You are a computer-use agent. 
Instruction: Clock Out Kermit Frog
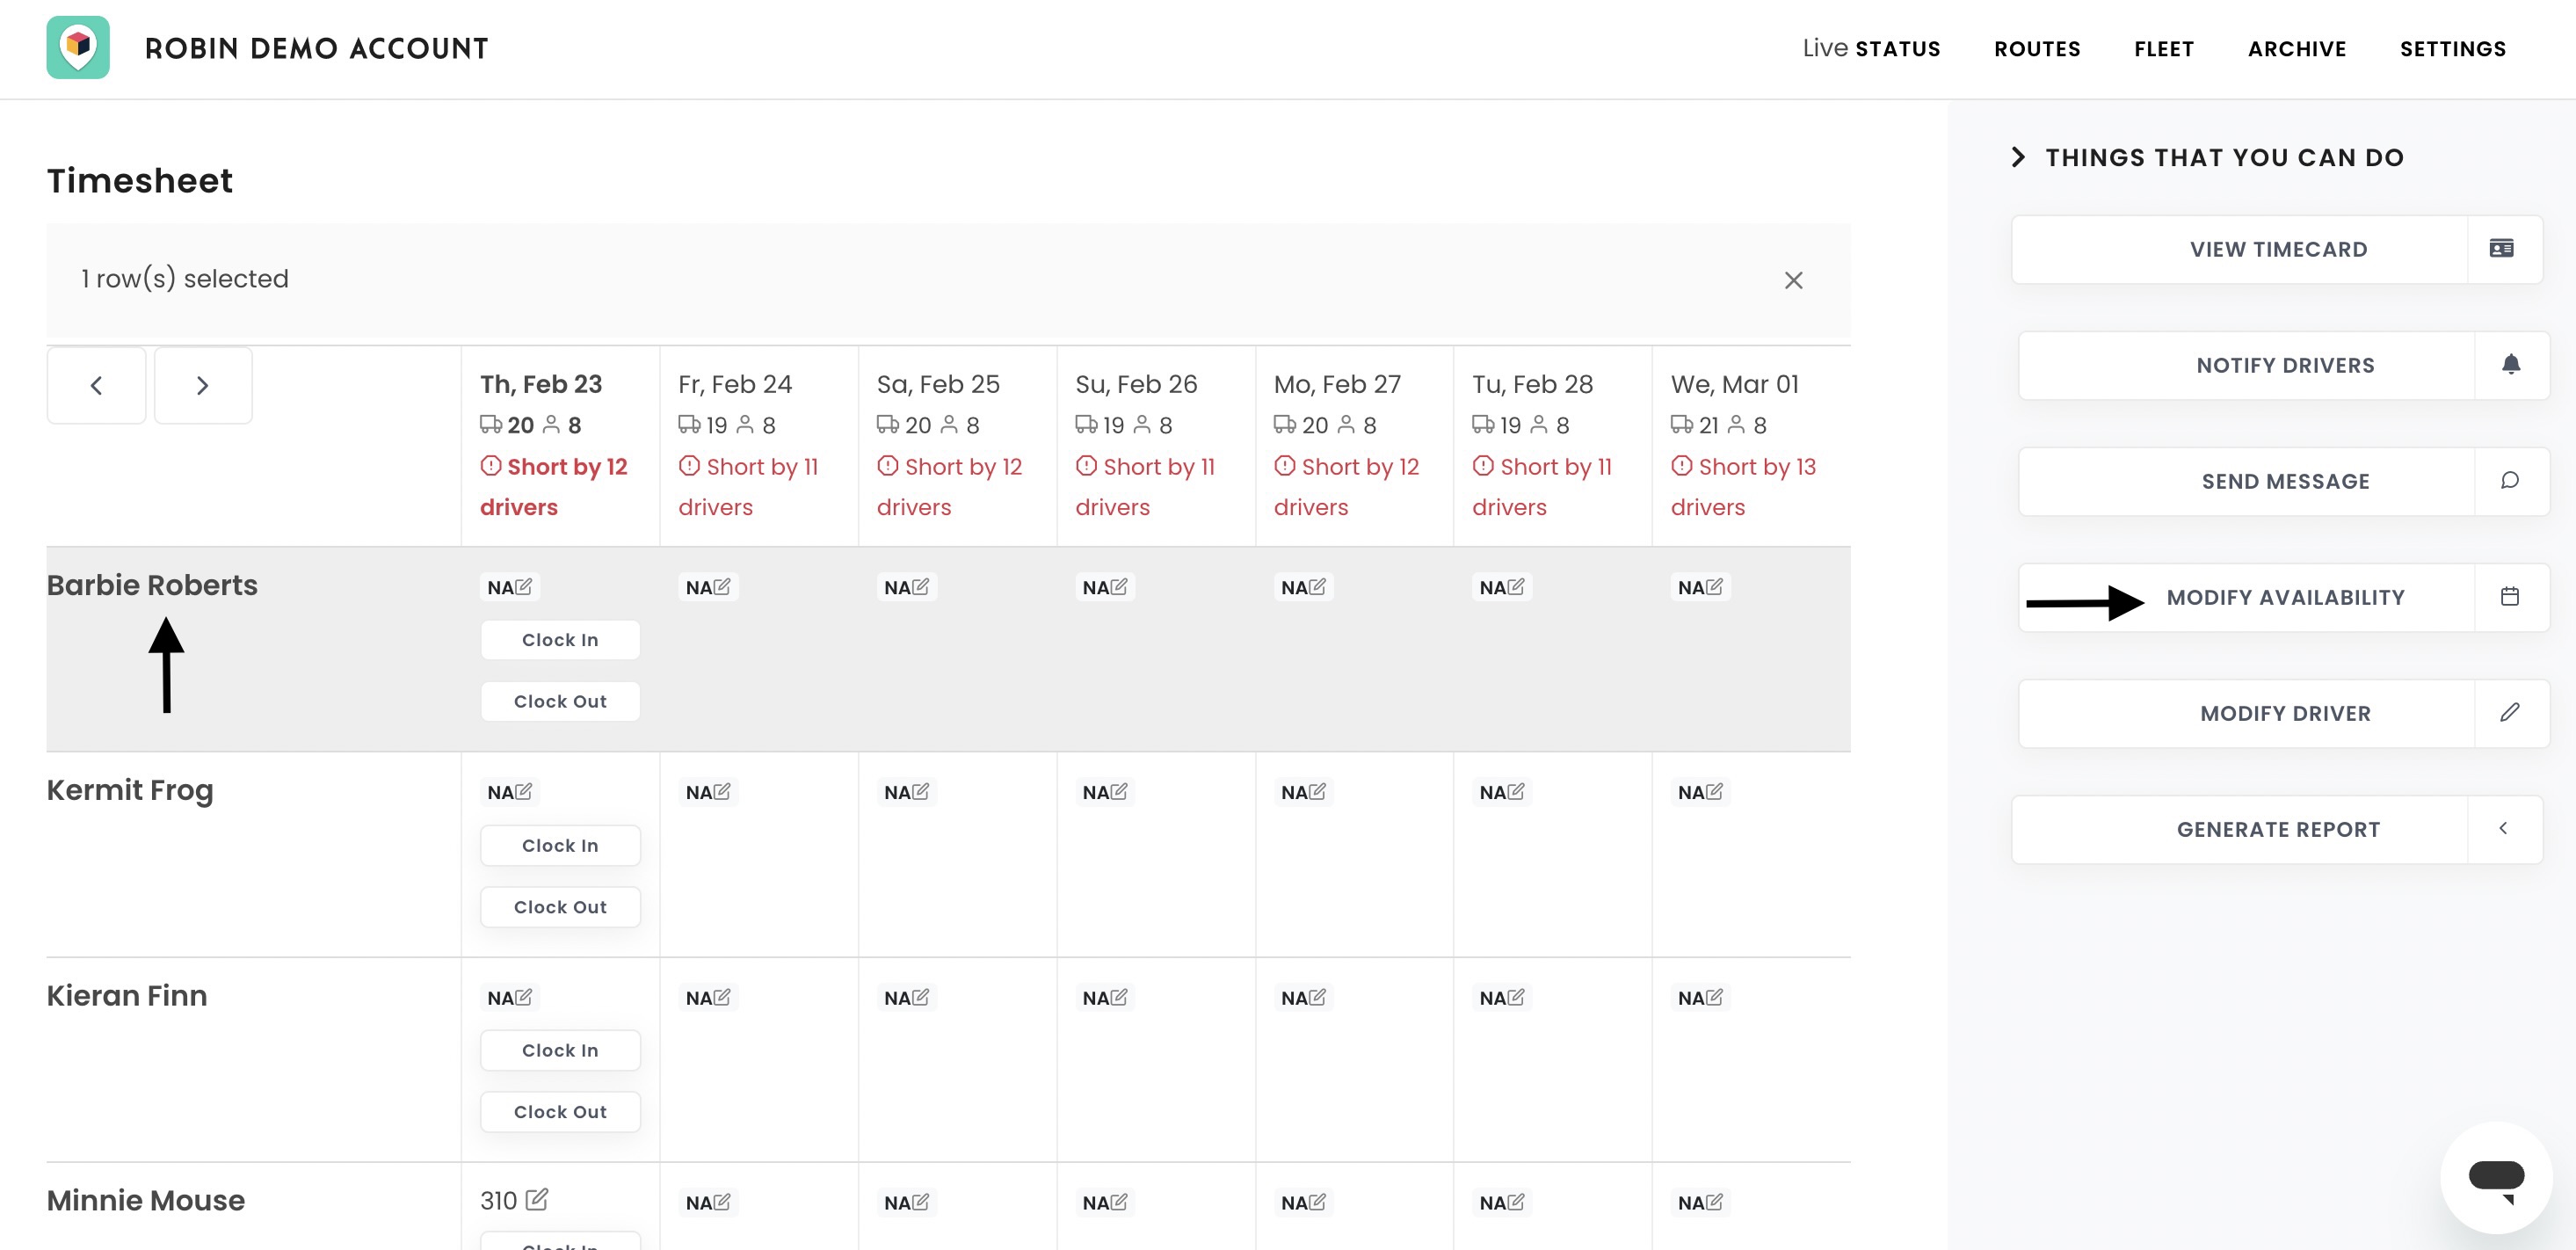pos(560,907)
